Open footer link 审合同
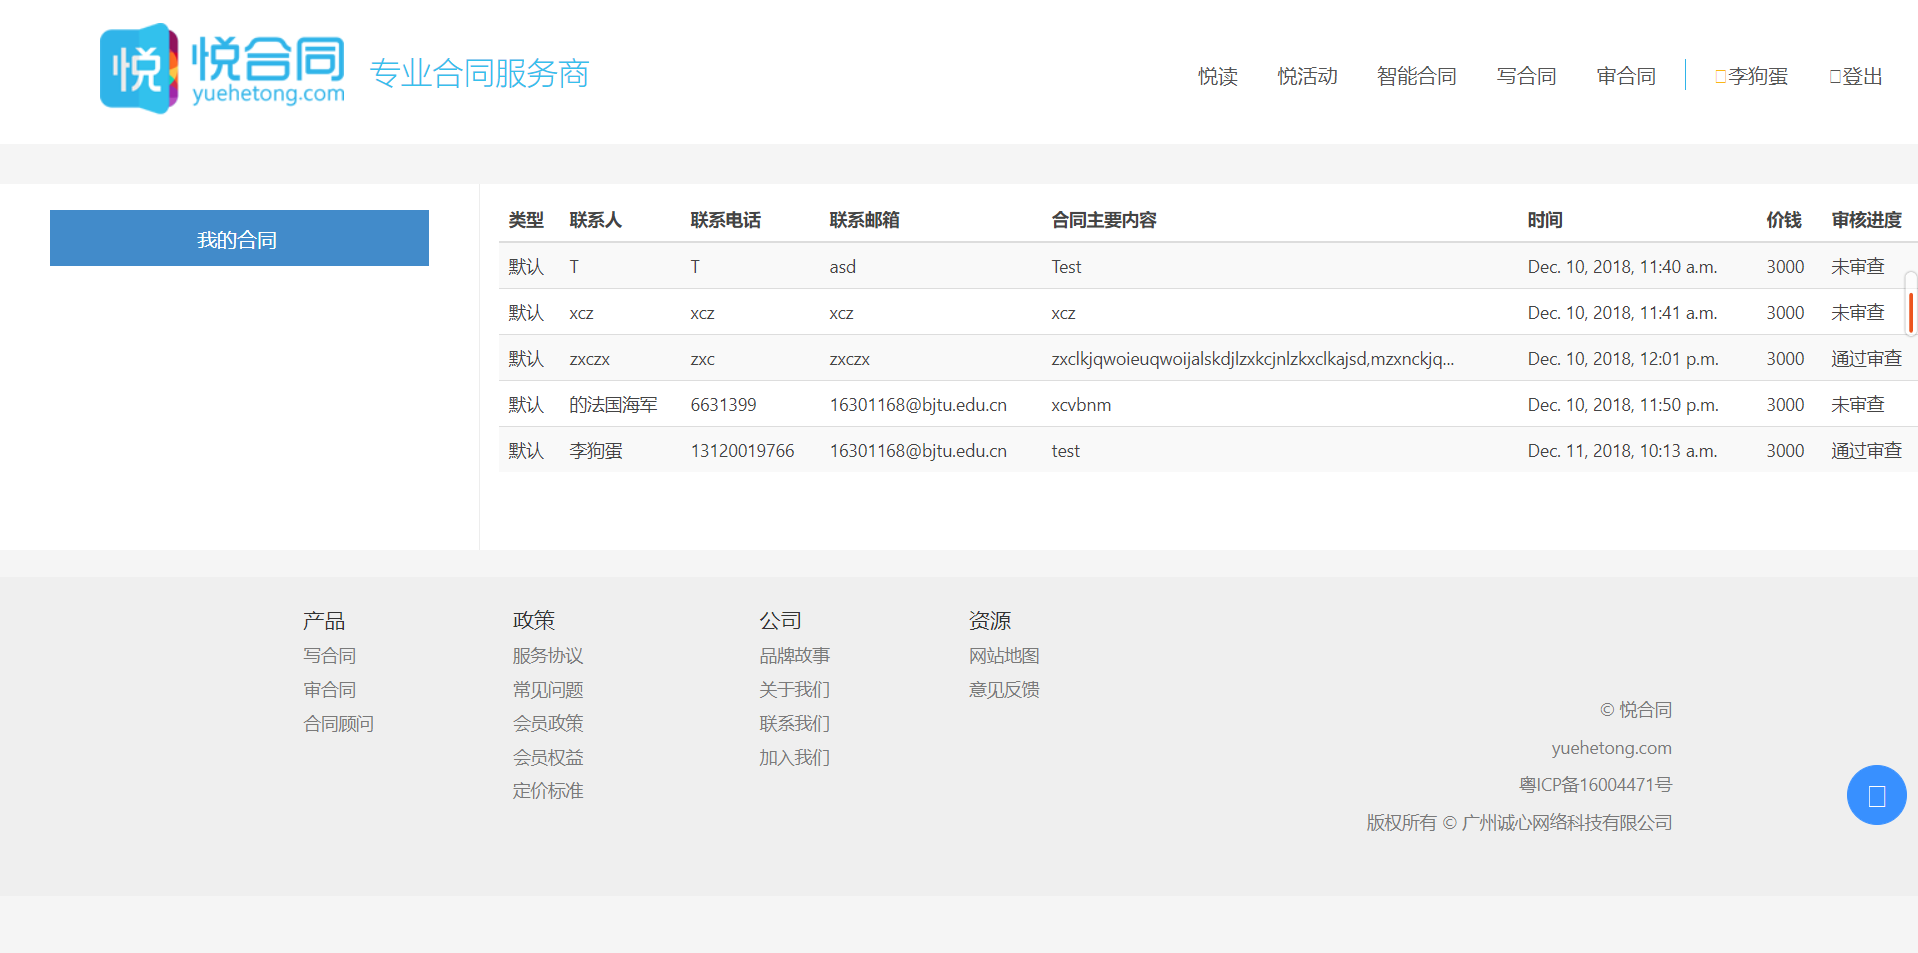 coord(329,690)
